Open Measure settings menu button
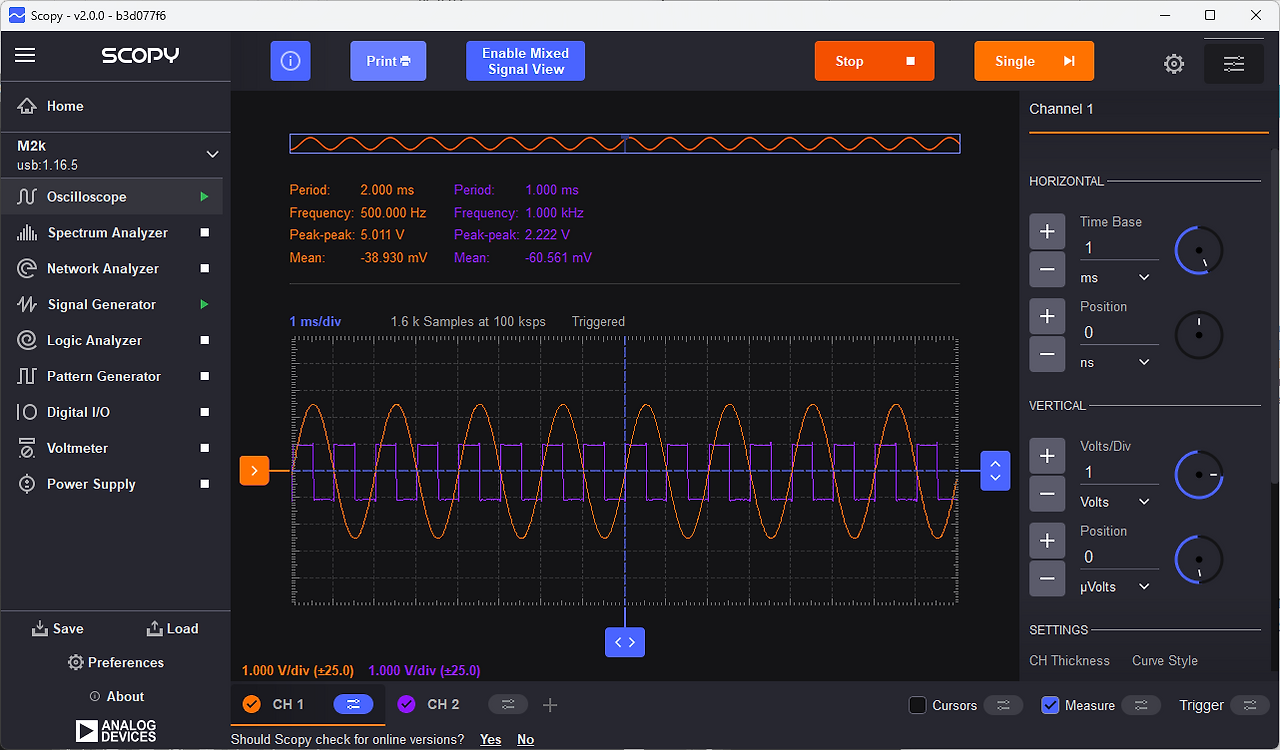Screen dimensions: 1280x750 (1141, 705)
